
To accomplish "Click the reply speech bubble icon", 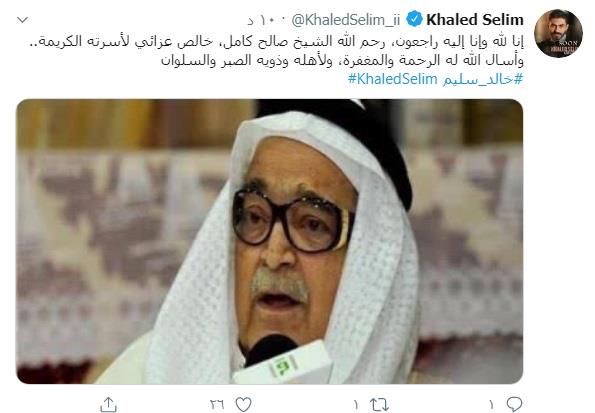I will click(x=515, y=404).
